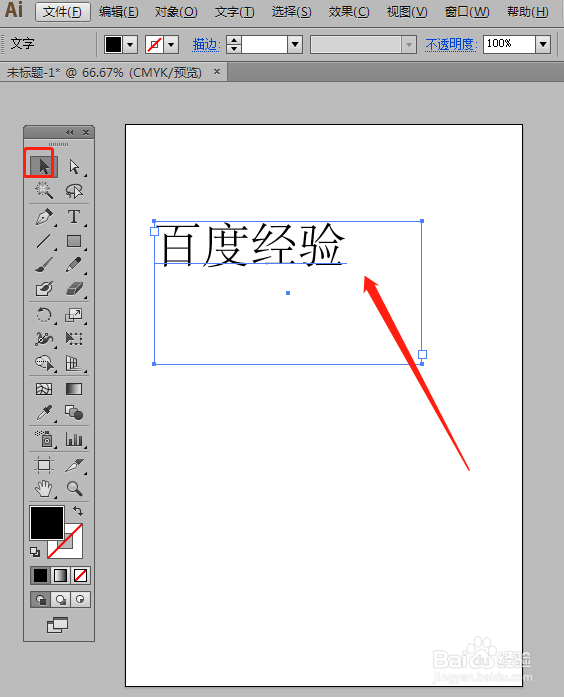Activate the Rotate tool
564x697 pixels.
click(44, 315)
